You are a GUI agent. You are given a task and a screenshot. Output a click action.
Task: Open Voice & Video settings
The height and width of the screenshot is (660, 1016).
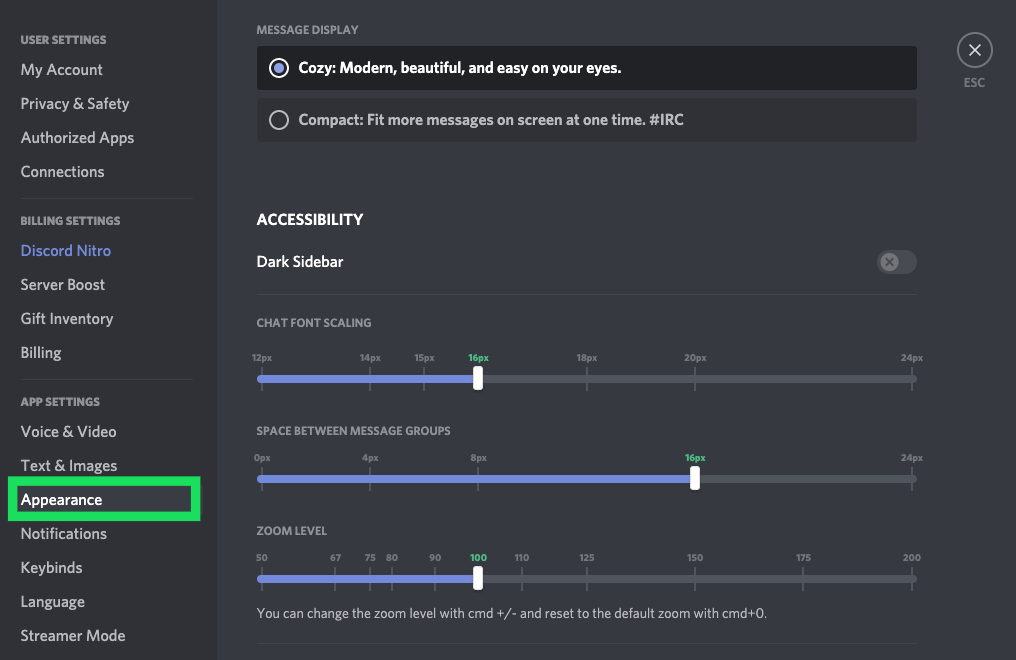tap(68, 432)
